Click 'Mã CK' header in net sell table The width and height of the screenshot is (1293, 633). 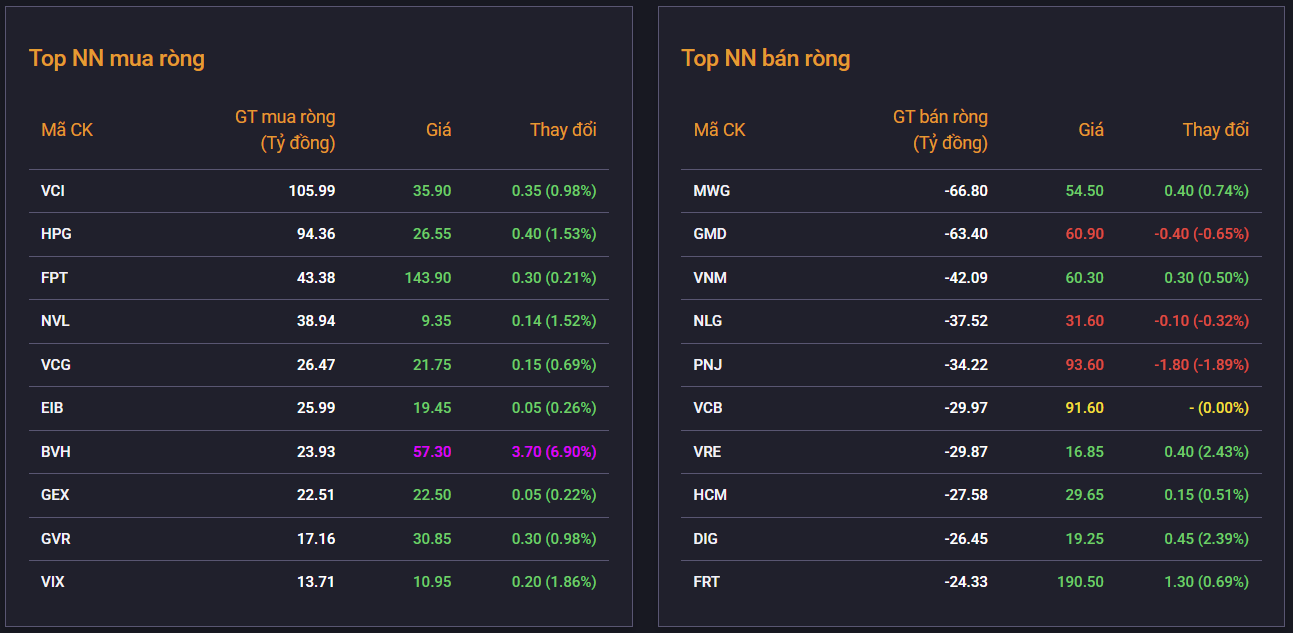pos(720,130)
